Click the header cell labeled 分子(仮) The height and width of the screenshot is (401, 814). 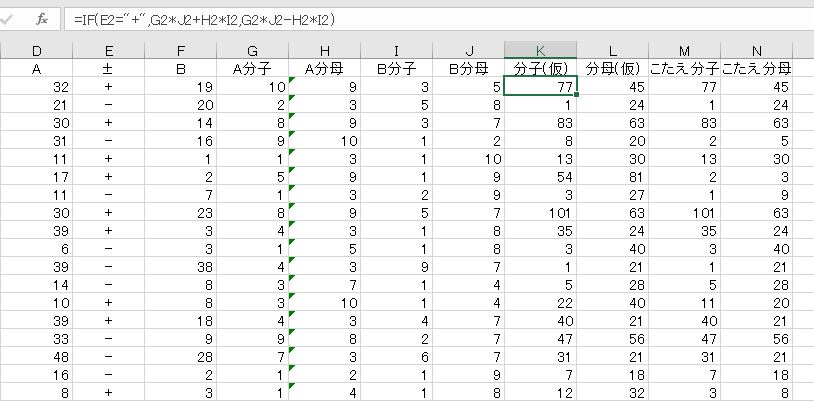tap(540, 69)
